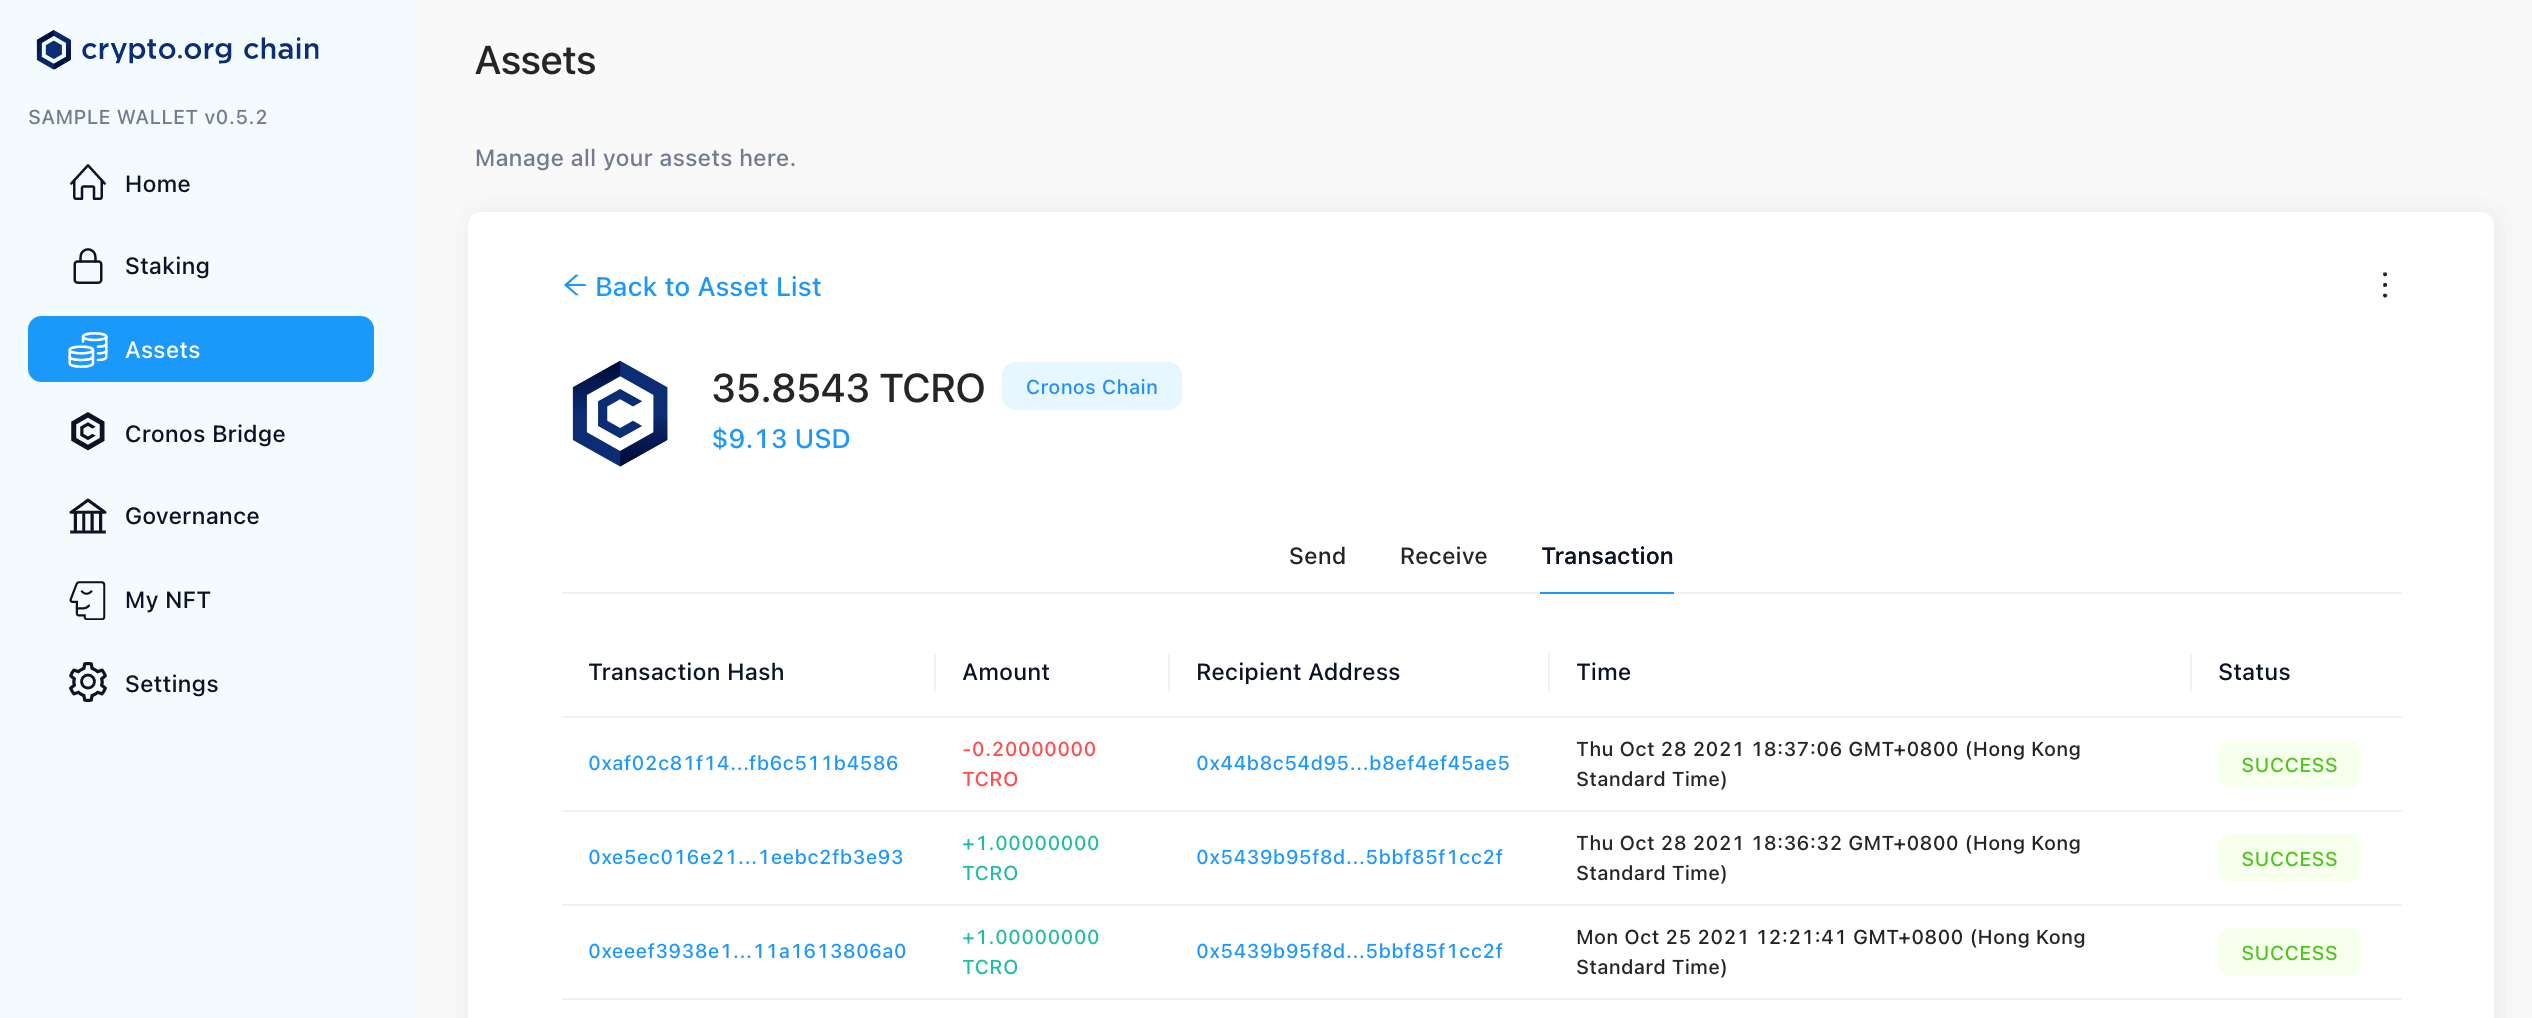The width and height of the screenshot is (2532, 1018).
Task: Open transaction hash 0xeeef3938e1...11a1613806a0
Action: (x=747, y=951)
